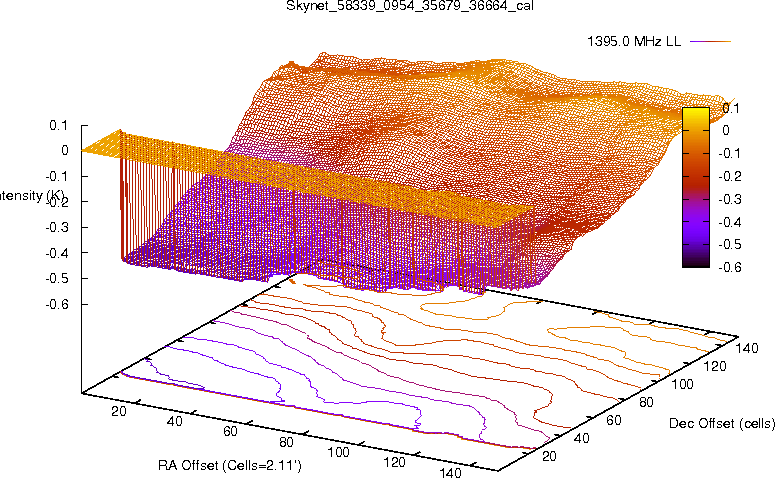Click the RA Offset tick label 100
775x478 pixels.
tap(339, 452)
